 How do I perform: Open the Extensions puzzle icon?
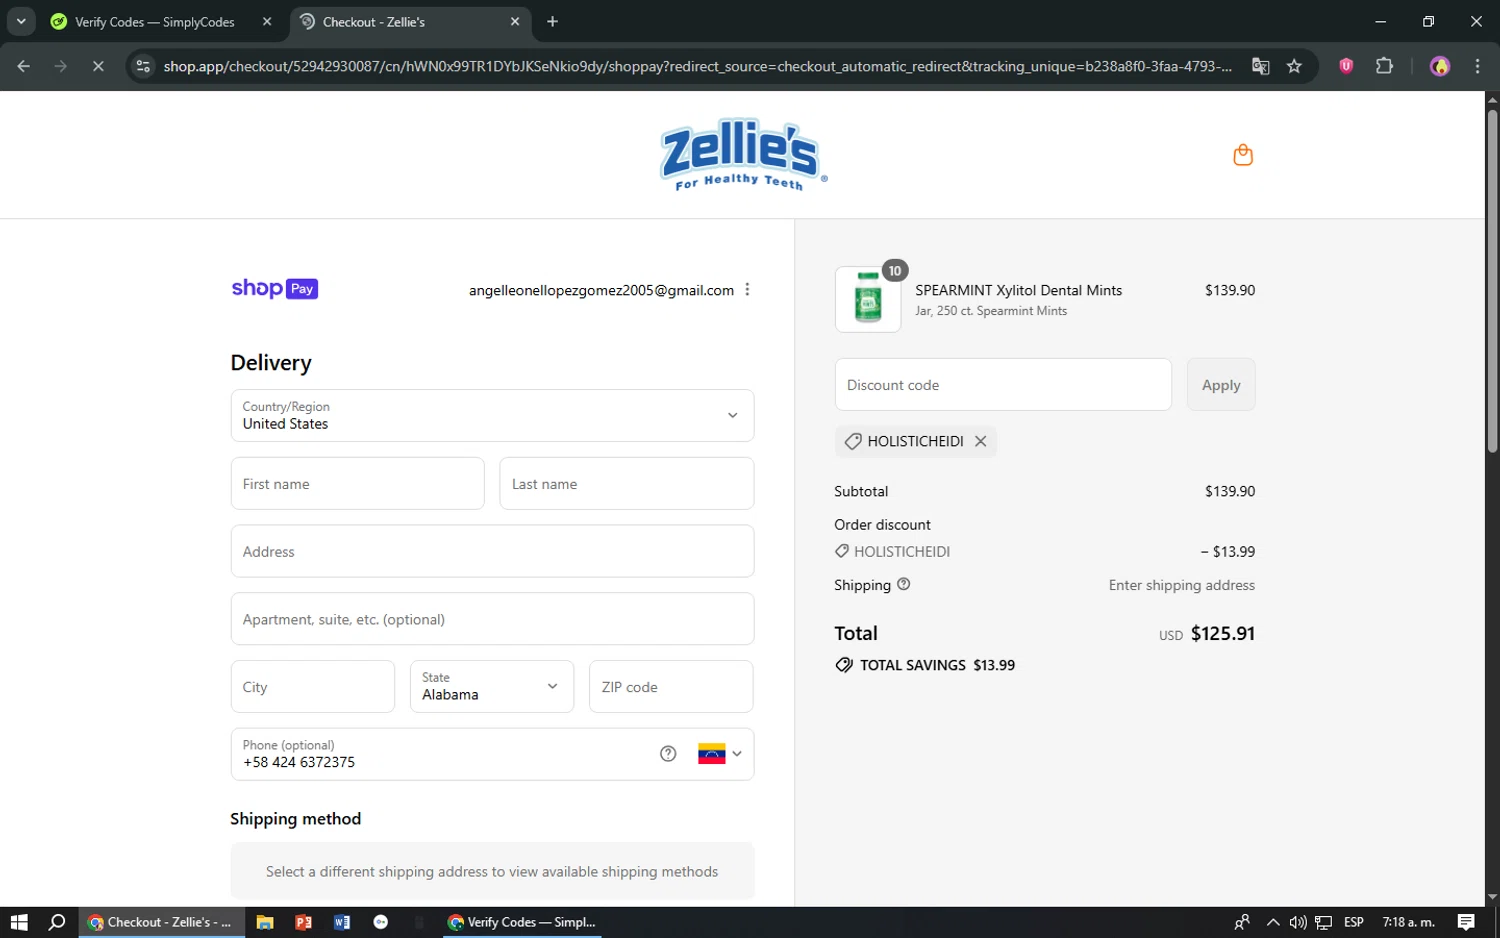[x=1384, y=66]
